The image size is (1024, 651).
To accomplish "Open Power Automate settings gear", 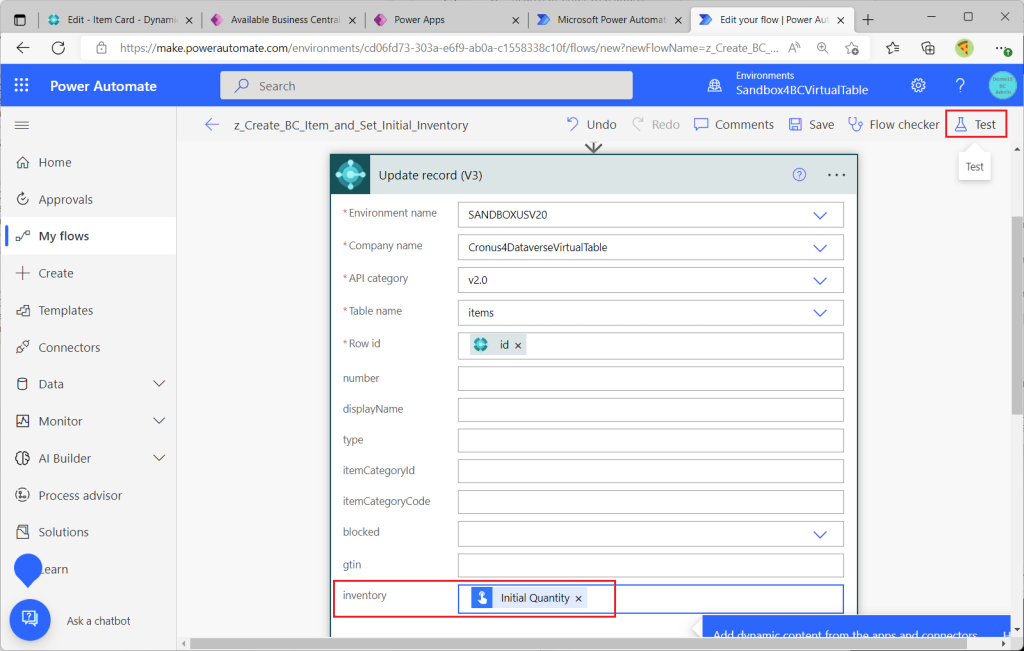I will pos(918,86).
